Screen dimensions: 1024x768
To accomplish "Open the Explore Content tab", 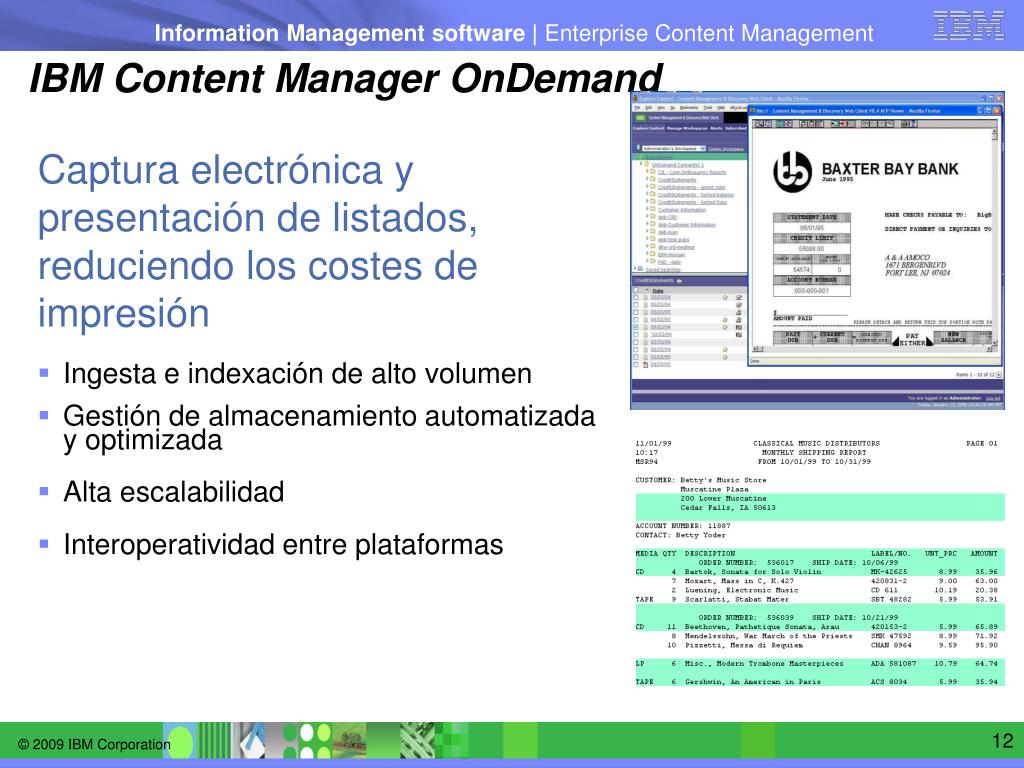I will point(648,129).
